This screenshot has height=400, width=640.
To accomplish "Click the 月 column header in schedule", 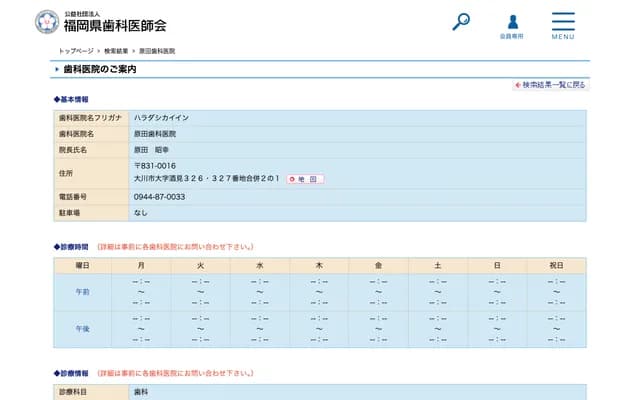I will (141, 265).
